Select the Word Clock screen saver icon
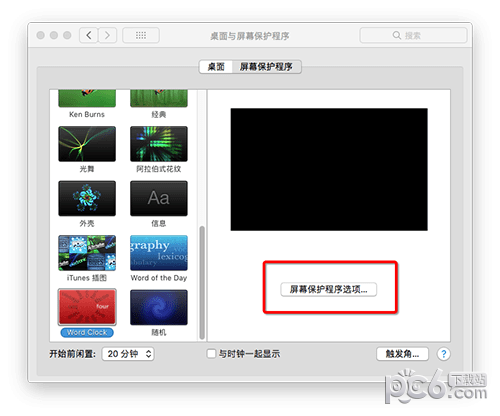 (x=87, y=307)
